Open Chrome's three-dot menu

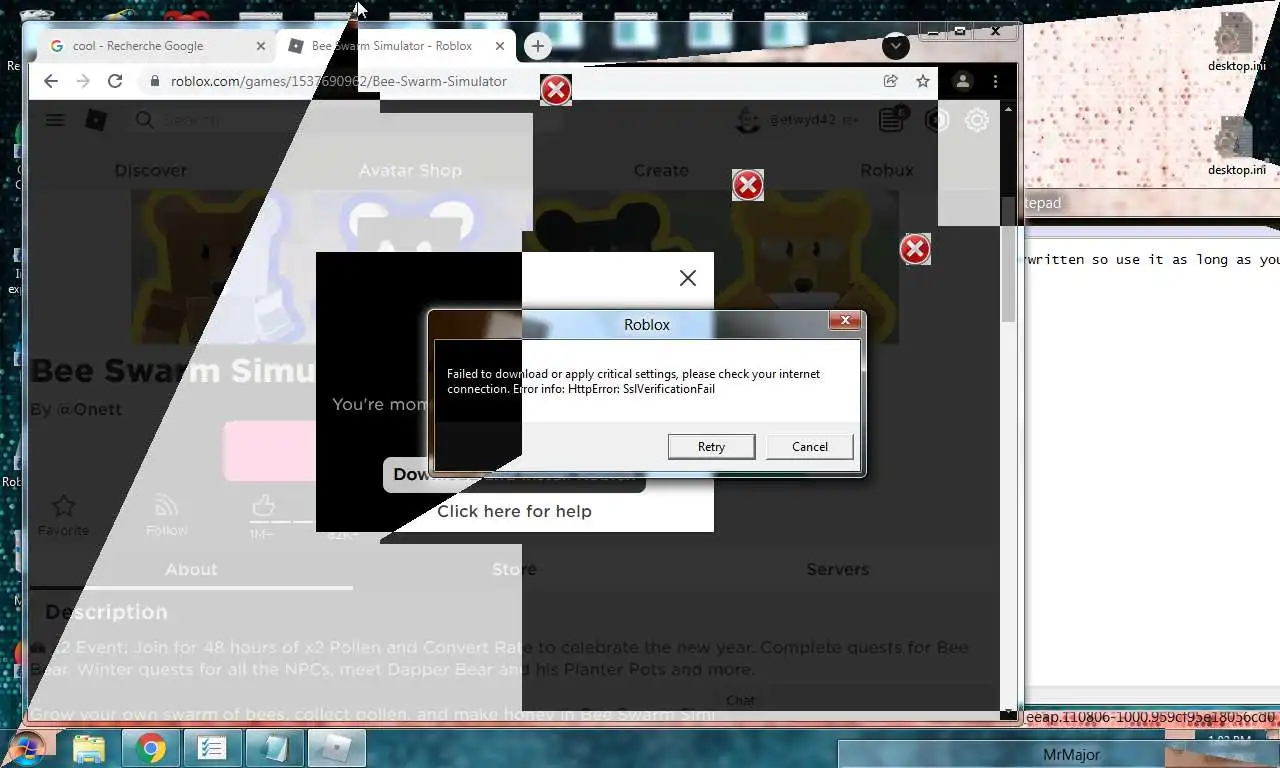click(x=995, y=81)
